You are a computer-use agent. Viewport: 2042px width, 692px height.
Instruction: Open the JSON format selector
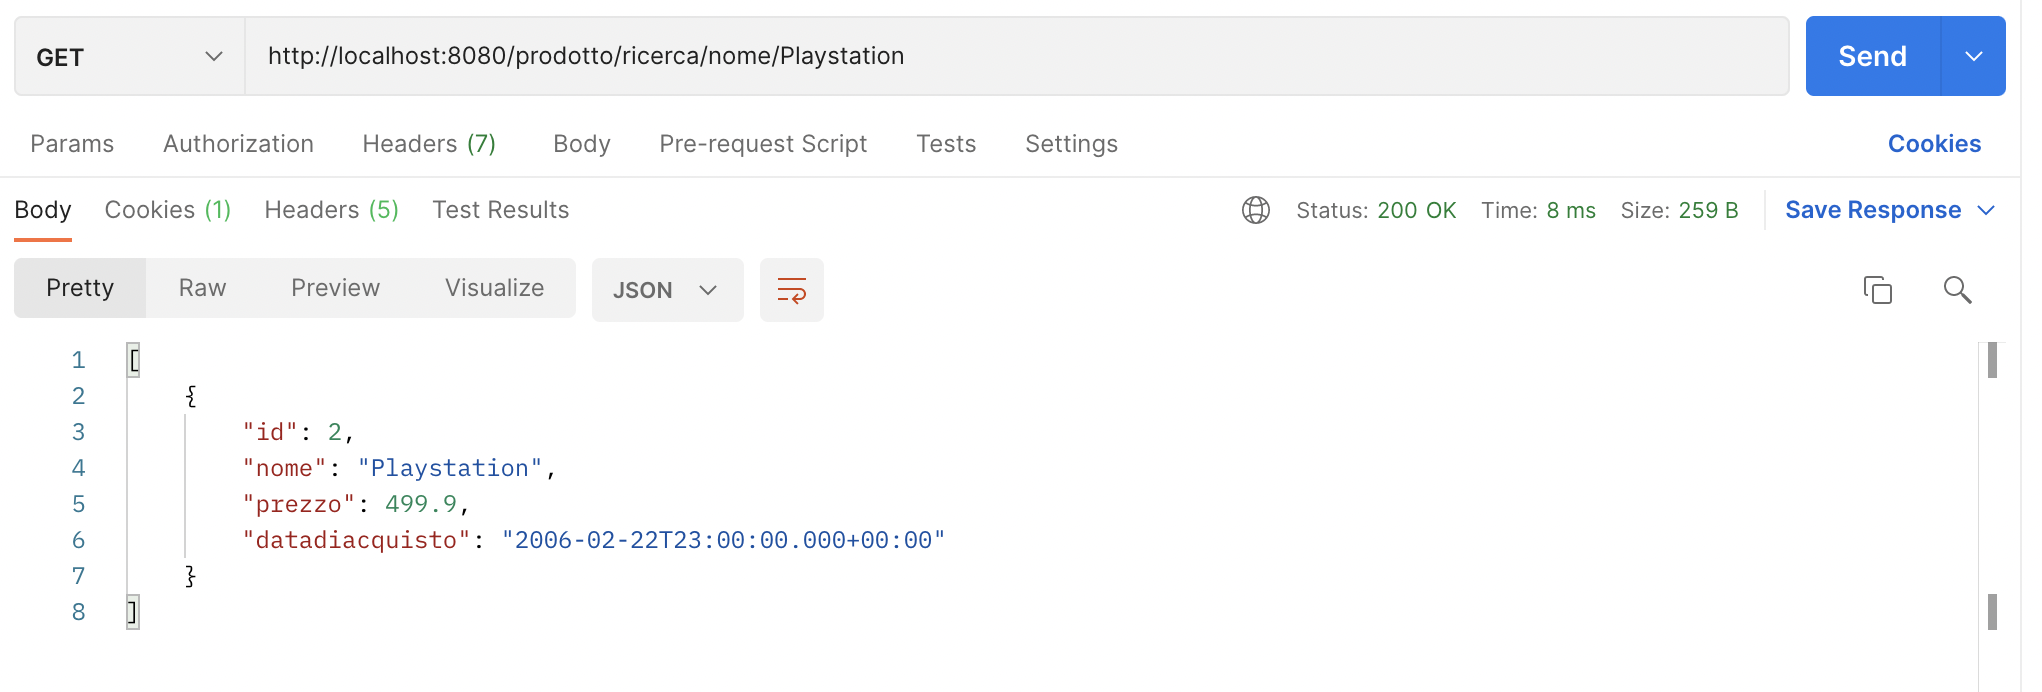(667, 290)
